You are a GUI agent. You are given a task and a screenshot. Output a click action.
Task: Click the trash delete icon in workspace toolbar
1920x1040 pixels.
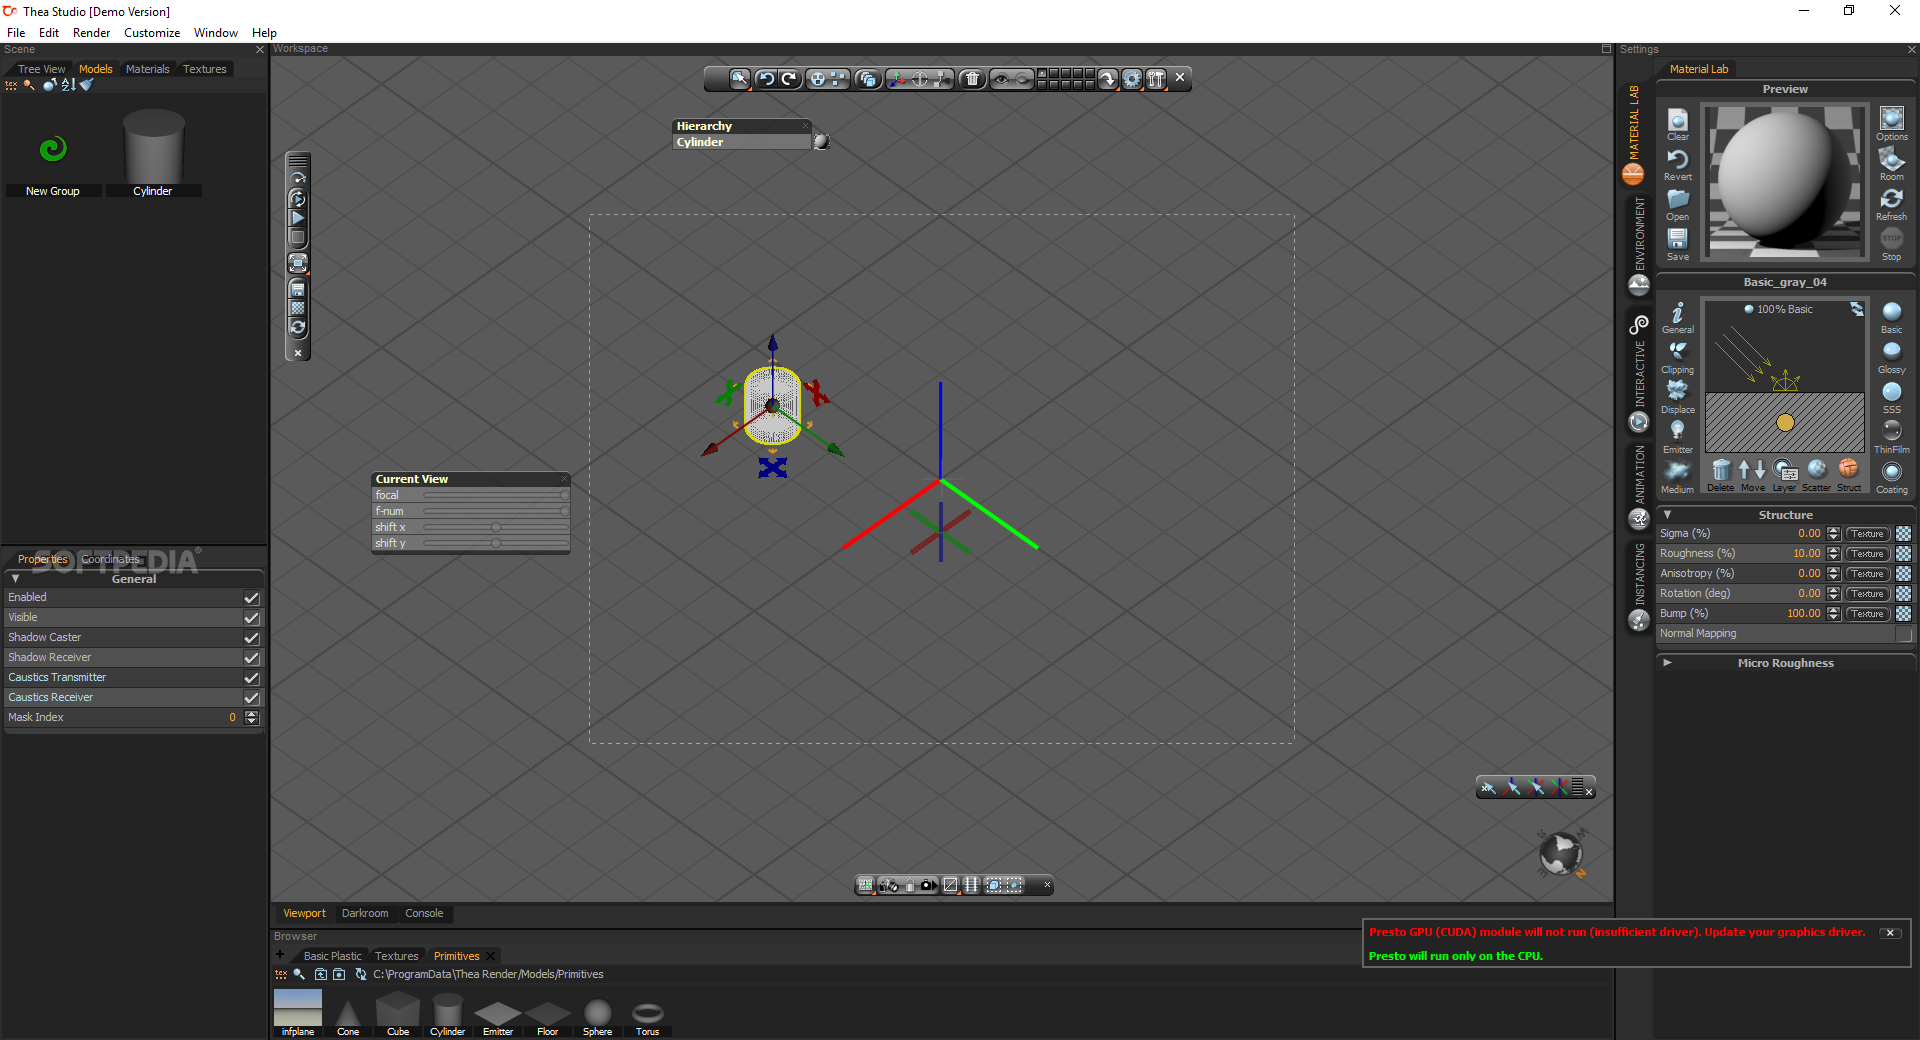[x=972, y=79]
